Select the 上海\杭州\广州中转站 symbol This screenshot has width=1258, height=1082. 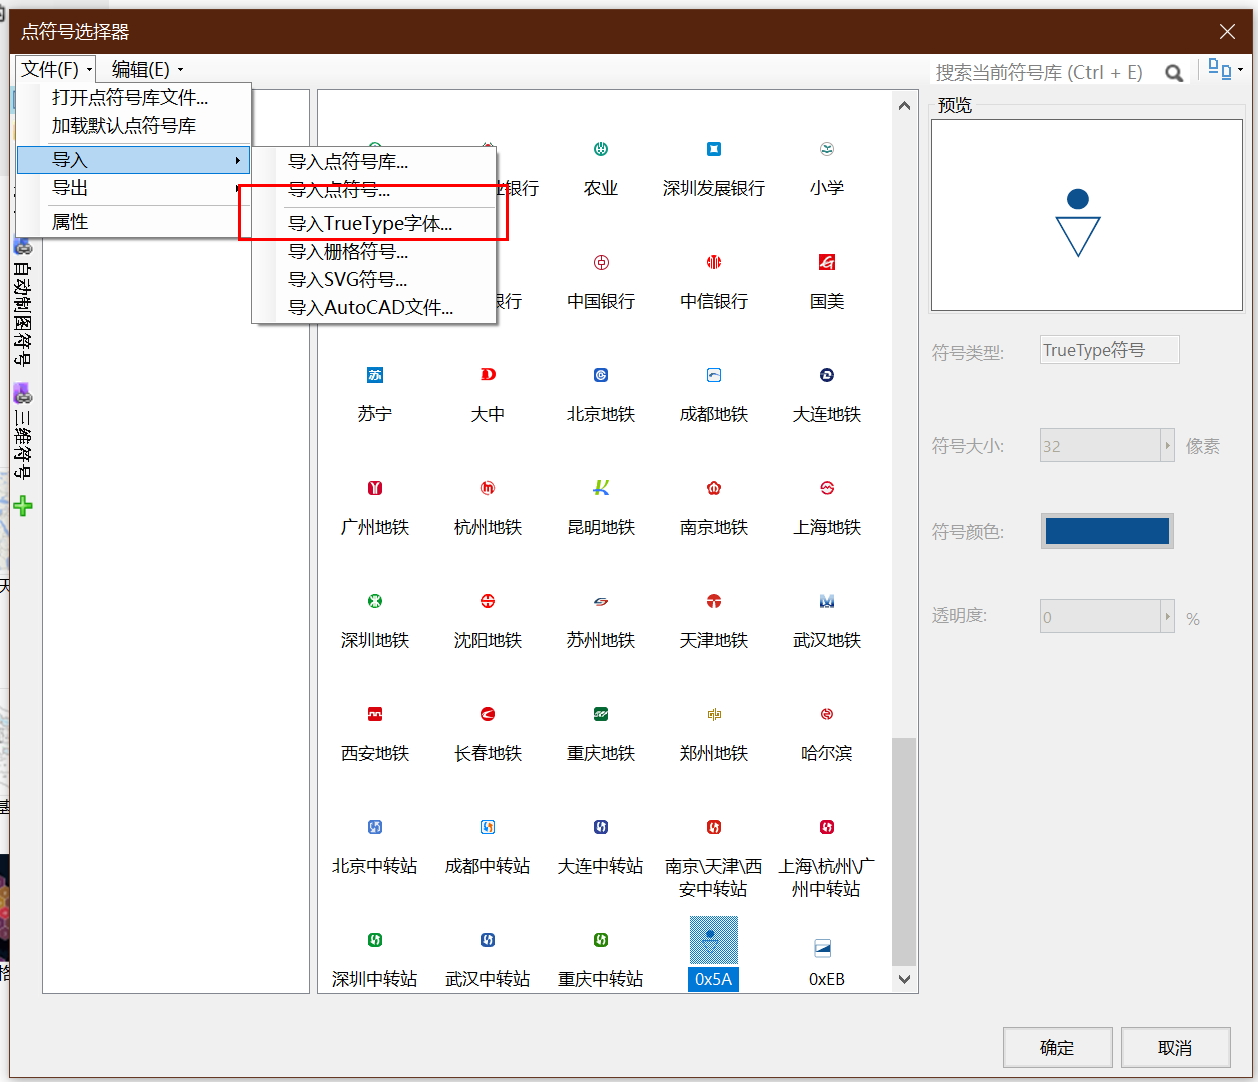coord(827,827)
